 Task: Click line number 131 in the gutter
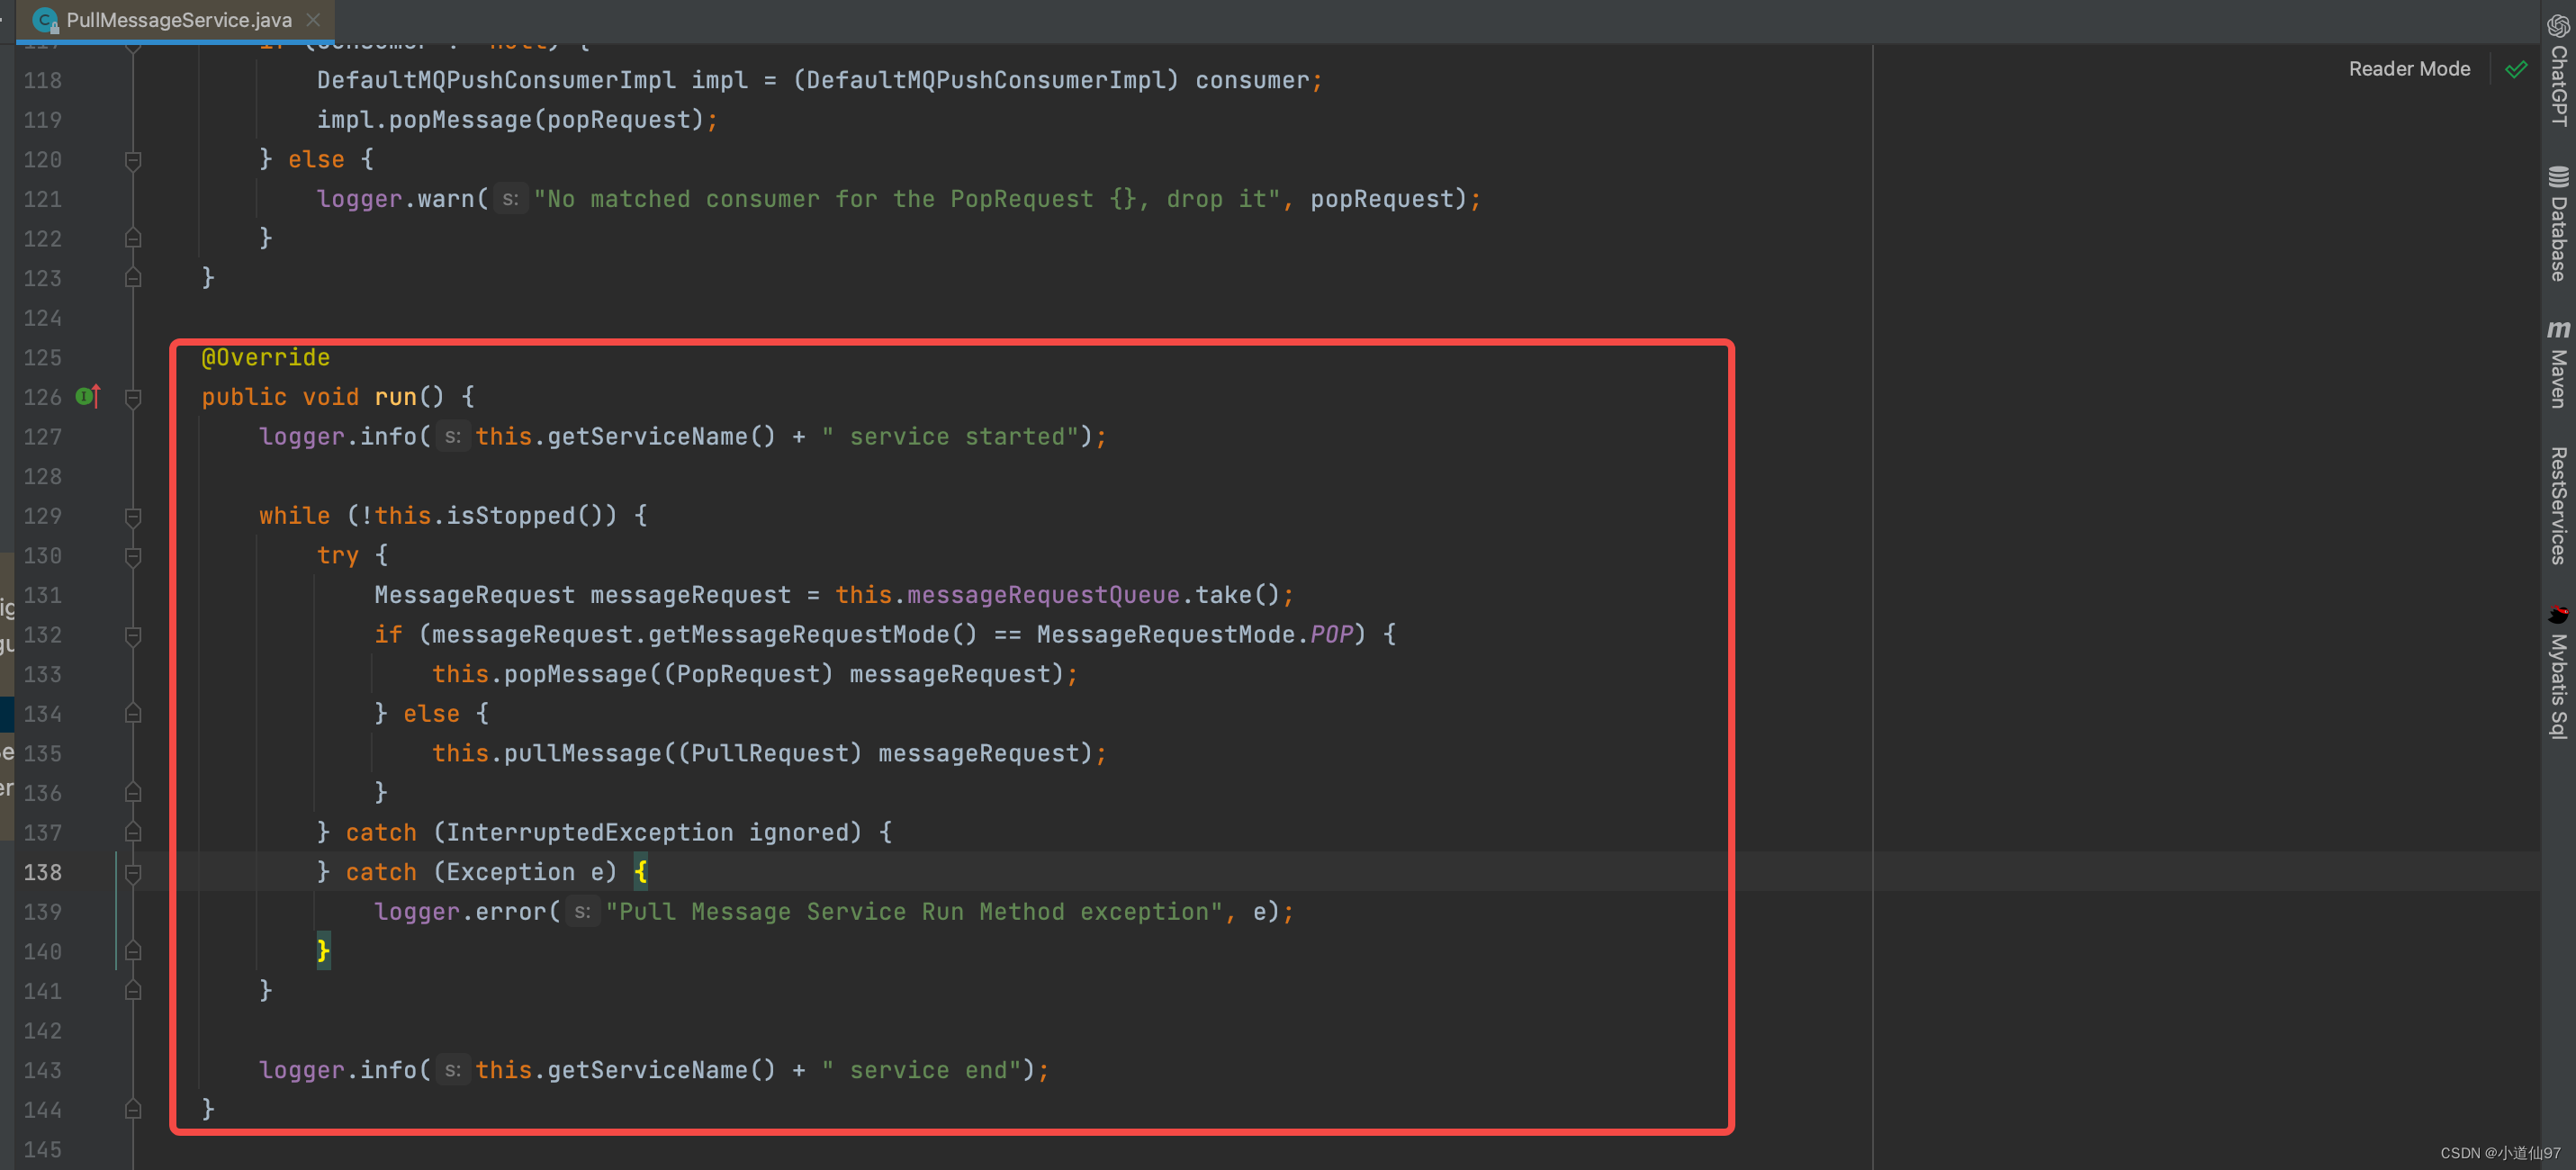point(43,596)
